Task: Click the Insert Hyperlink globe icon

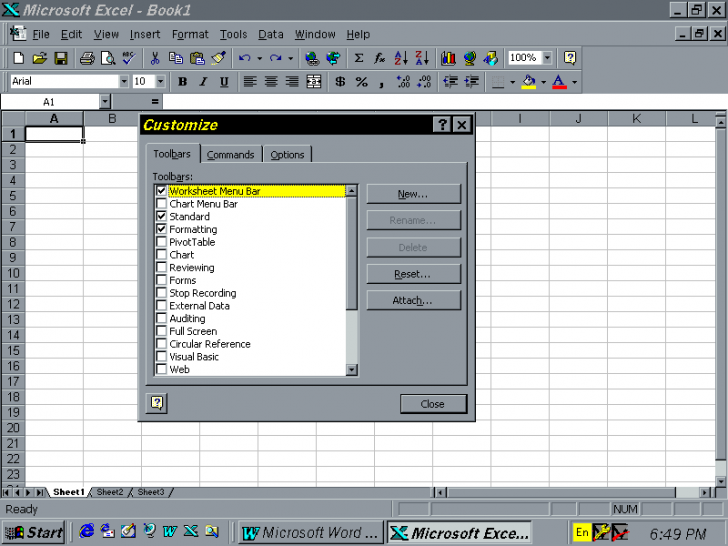Action: point(312,58)
